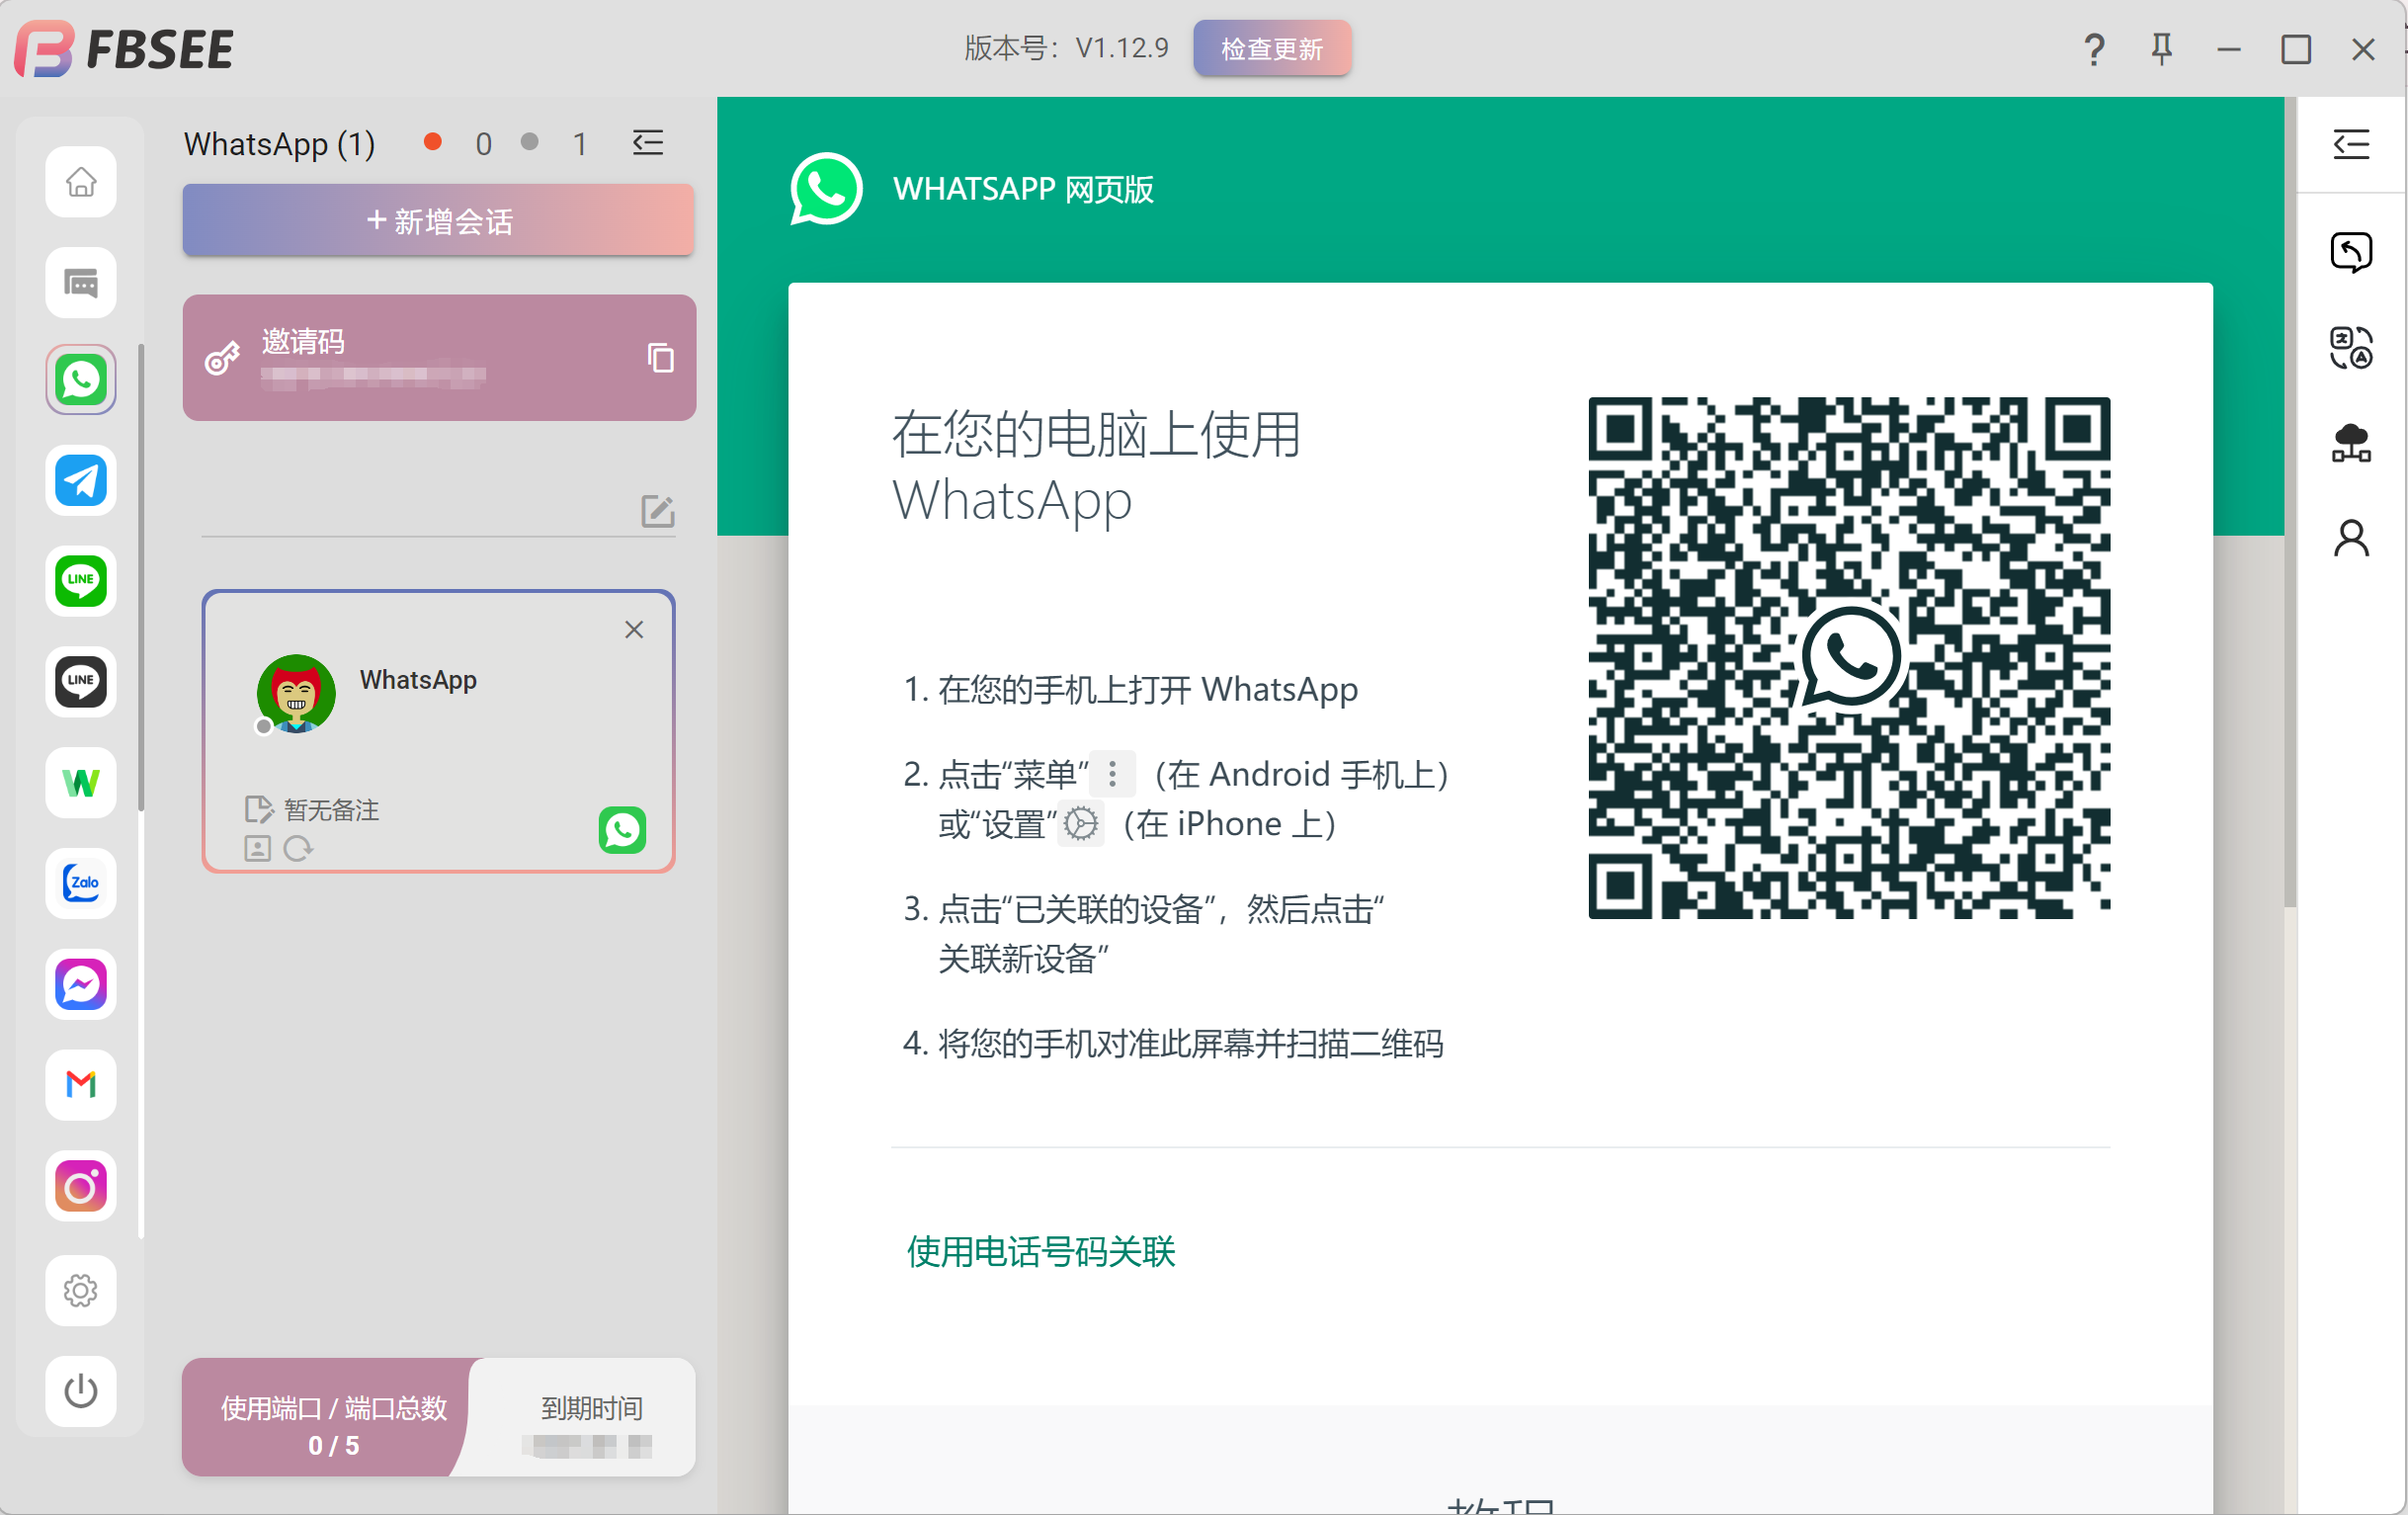Click the gray status dot filter
Screen dimensions: 2408x1515
tap(530, 142)
